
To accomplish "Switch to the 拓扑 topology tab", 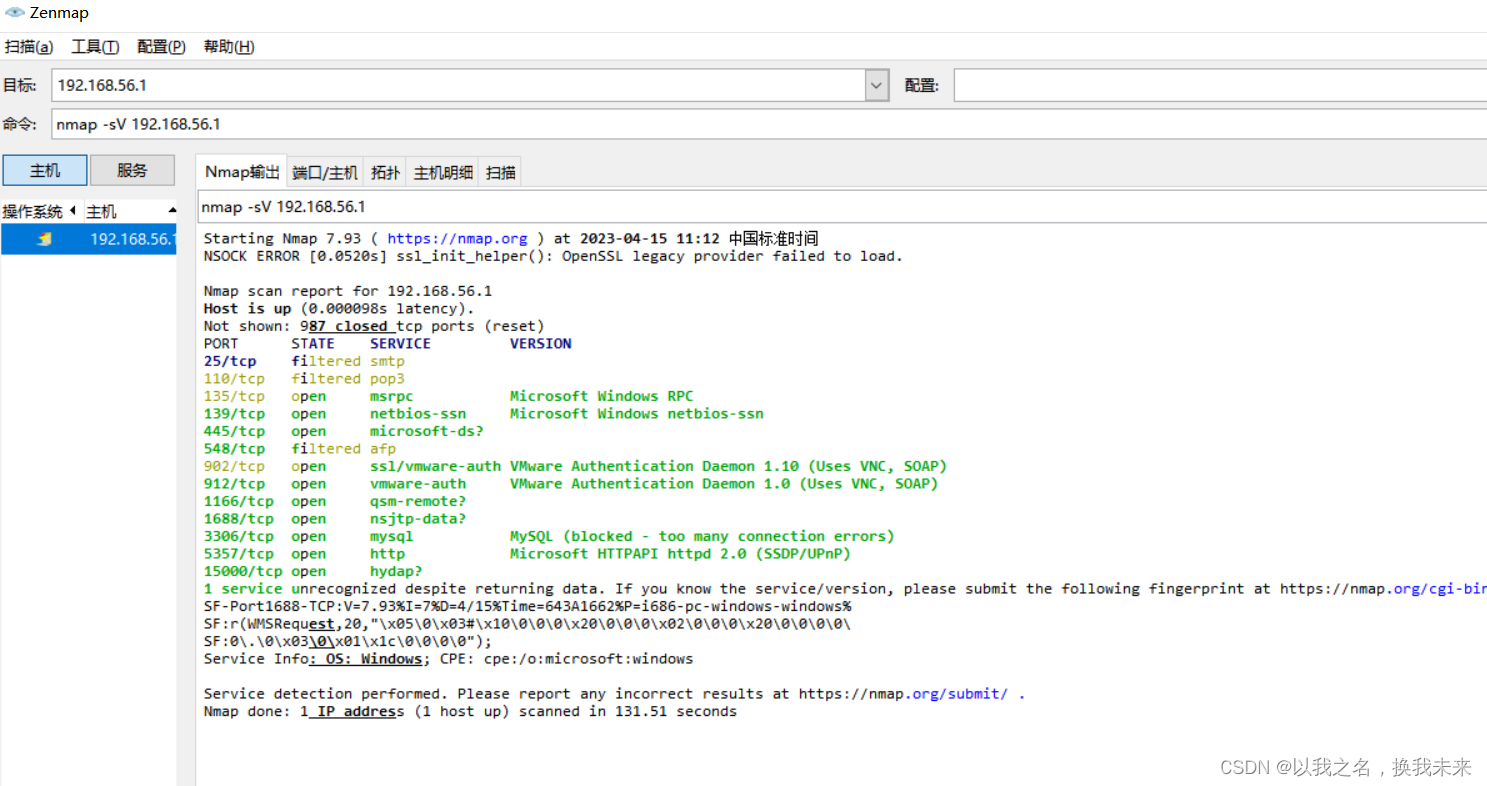I will click(386, 173).
